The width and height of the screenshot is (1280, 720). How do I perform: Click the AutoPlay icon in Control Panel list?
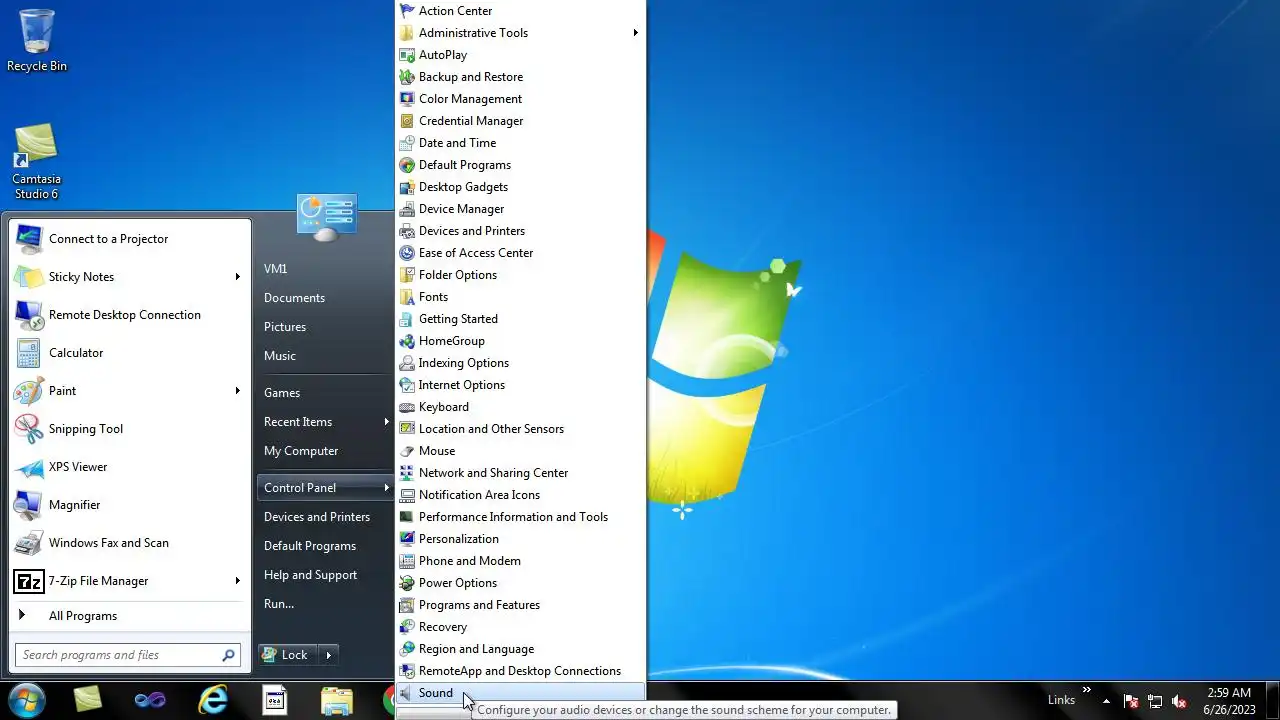tap(407, 55)
